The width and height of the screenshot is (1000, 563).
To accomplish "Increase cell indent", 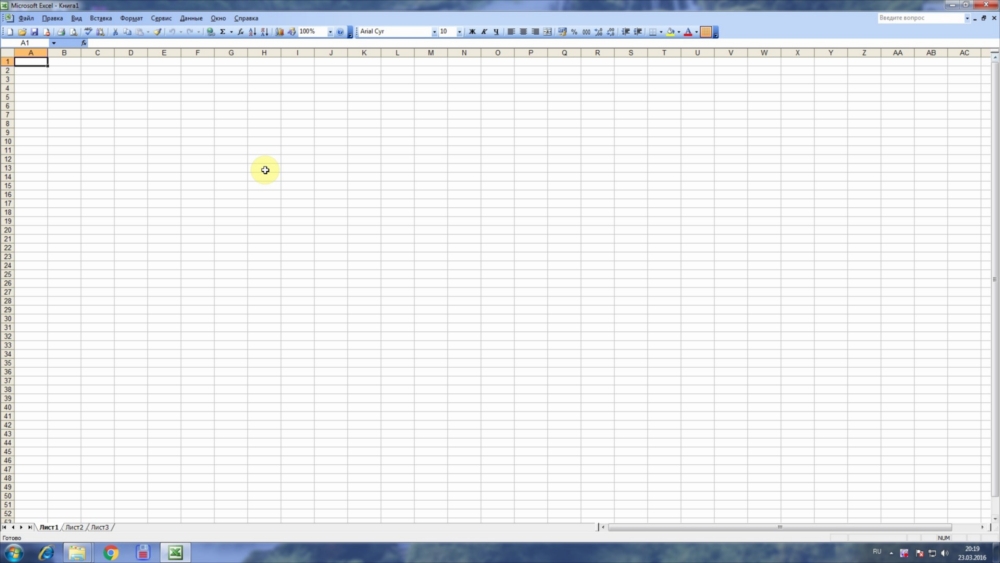I will [638, 32].
